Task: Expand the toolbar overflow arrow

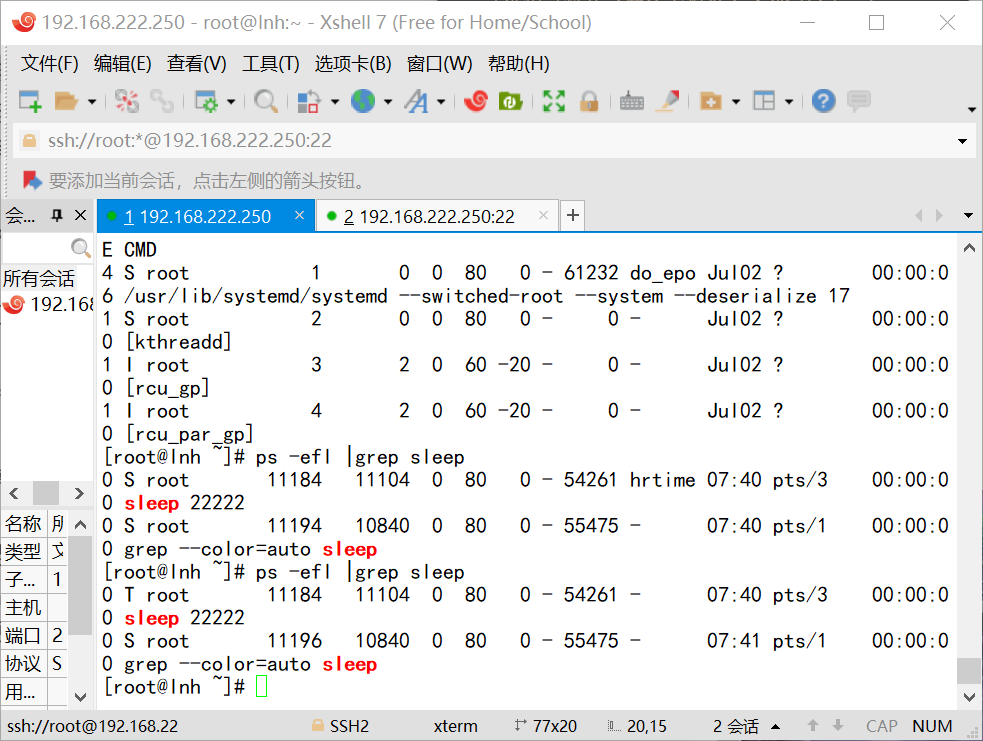Action: point(972,110)
